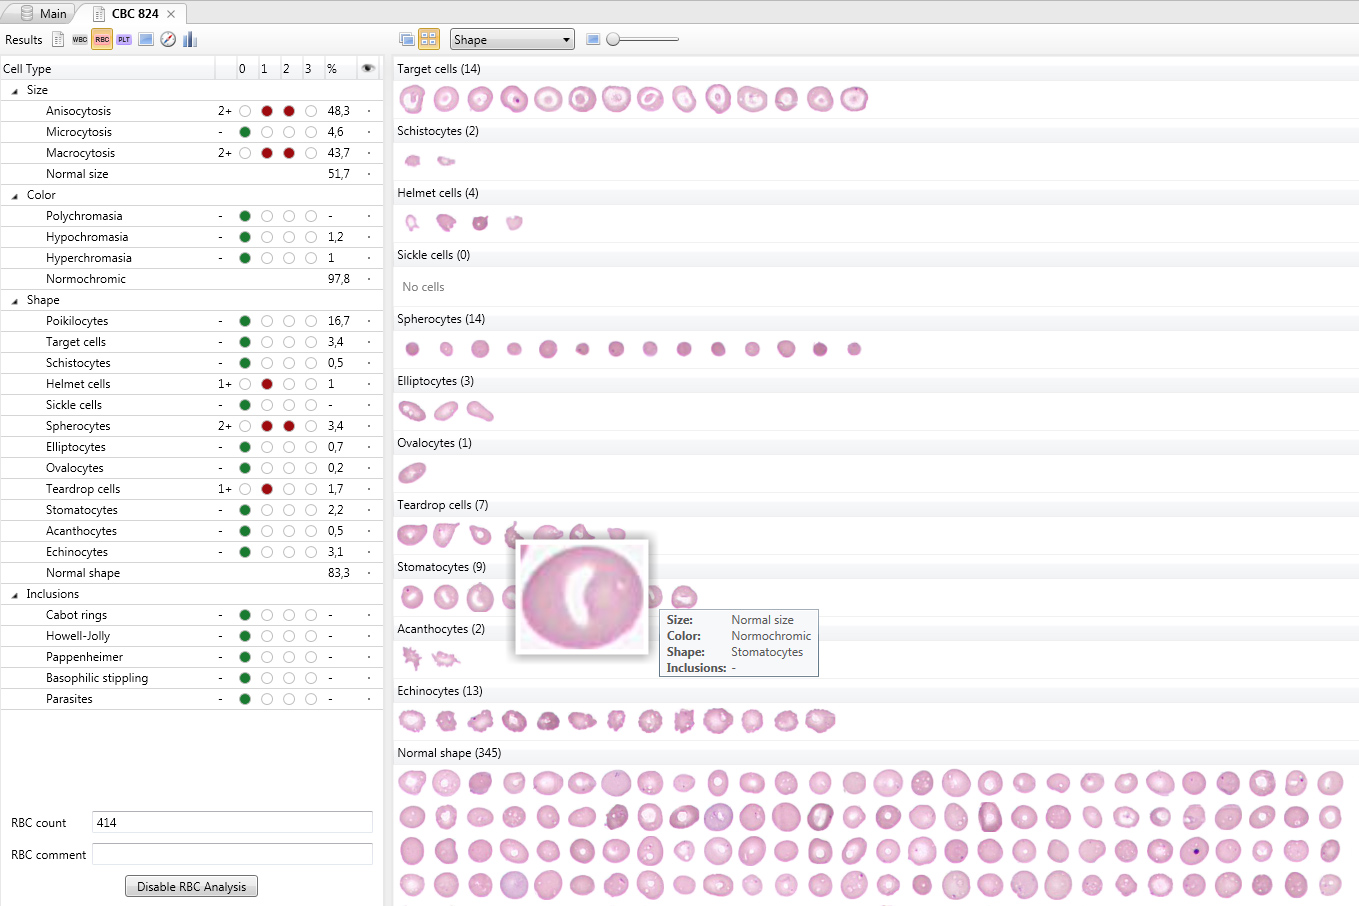Adjust the image zoom slider
The image size is (1359, 906).
click(613, 40)
